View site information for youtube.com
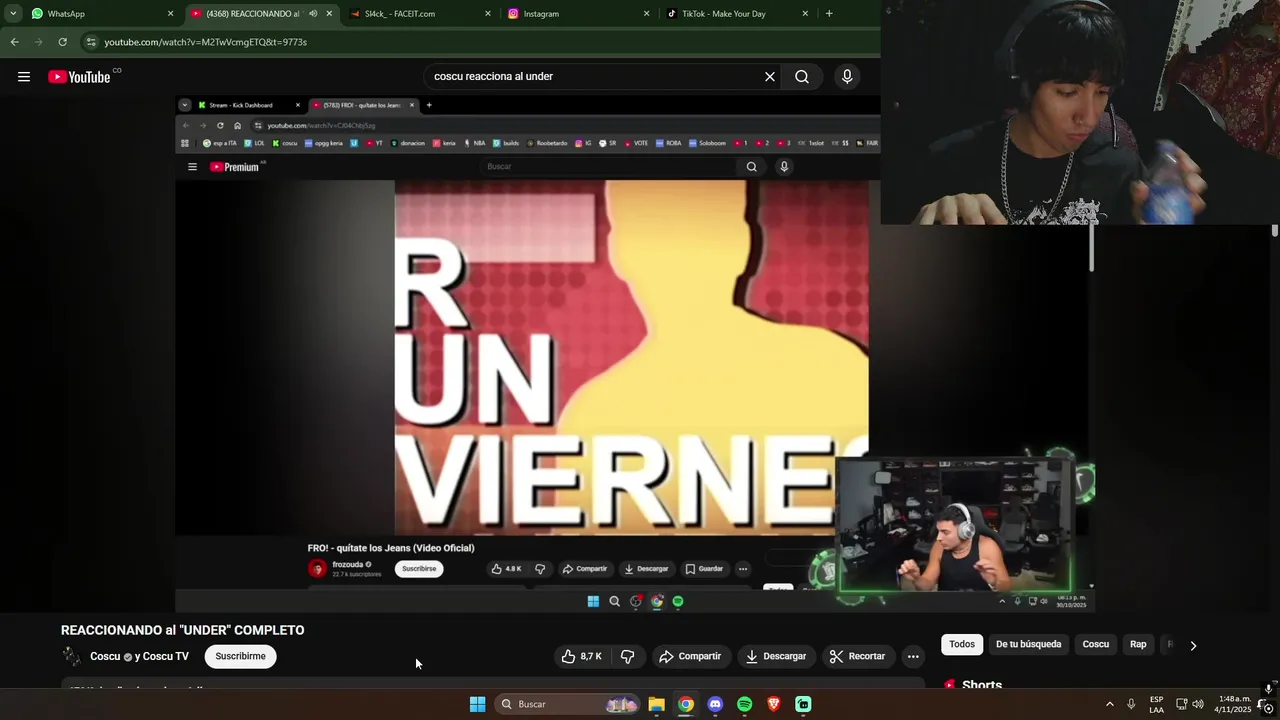 coord(92,42)
